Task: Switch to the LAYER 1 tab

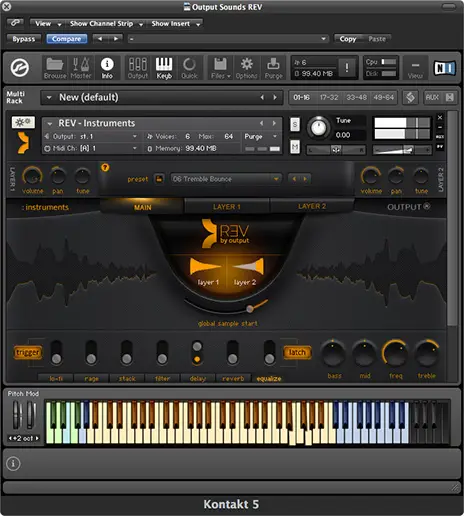Action: [x=227, y=207]
